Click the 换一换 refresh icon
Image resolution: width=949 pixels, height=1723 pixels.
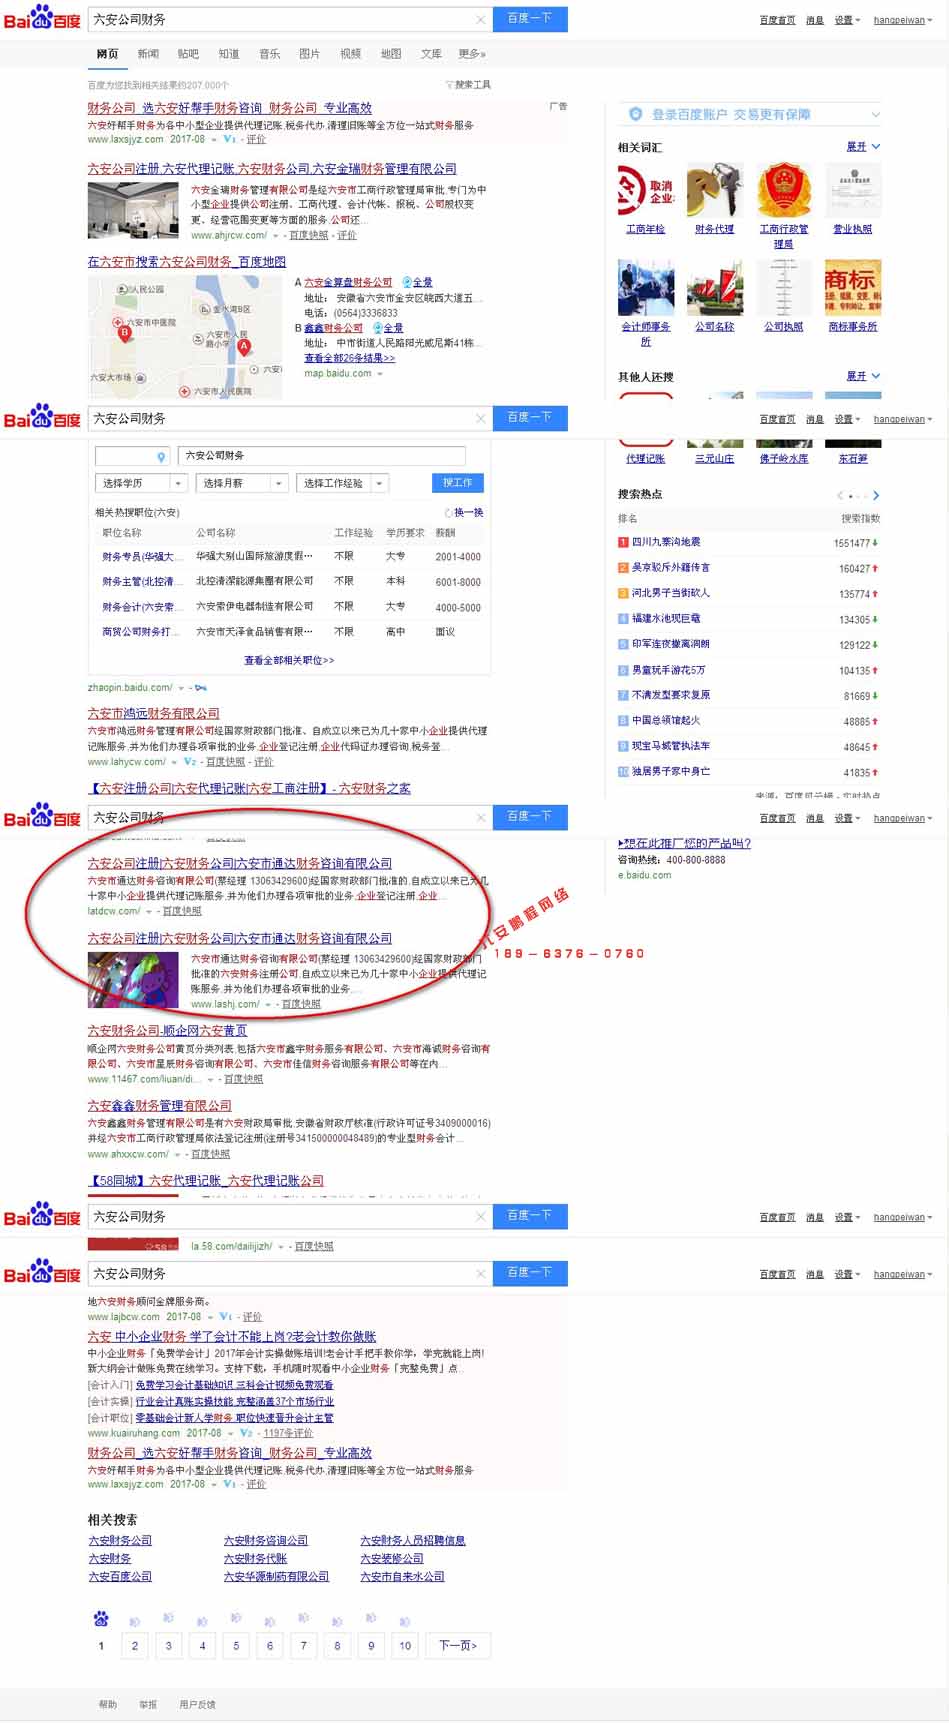coord(449,512)
